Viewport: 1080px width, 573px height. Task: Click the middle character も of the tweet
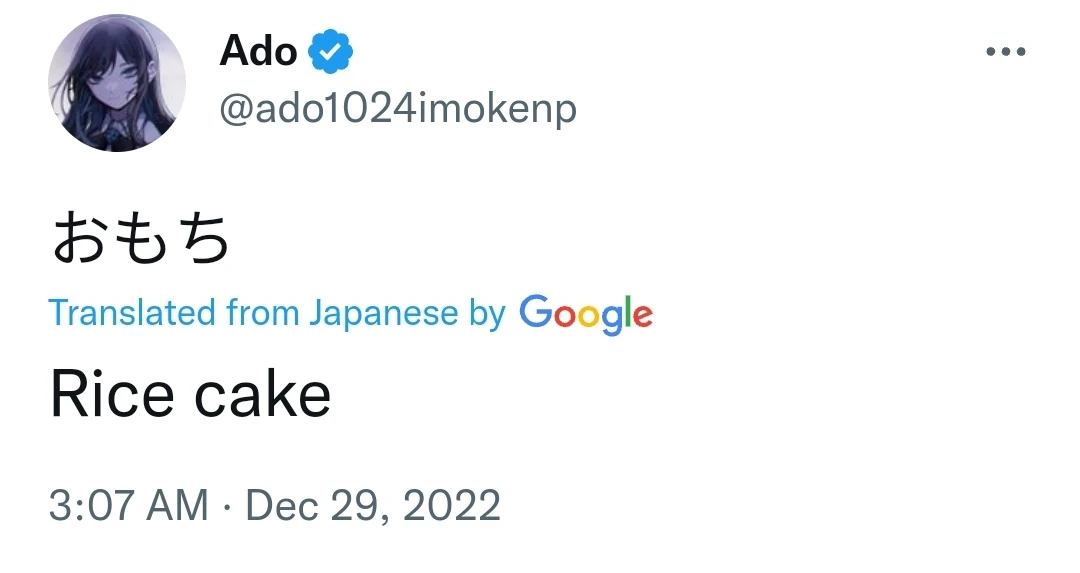[x=141, y=242]
